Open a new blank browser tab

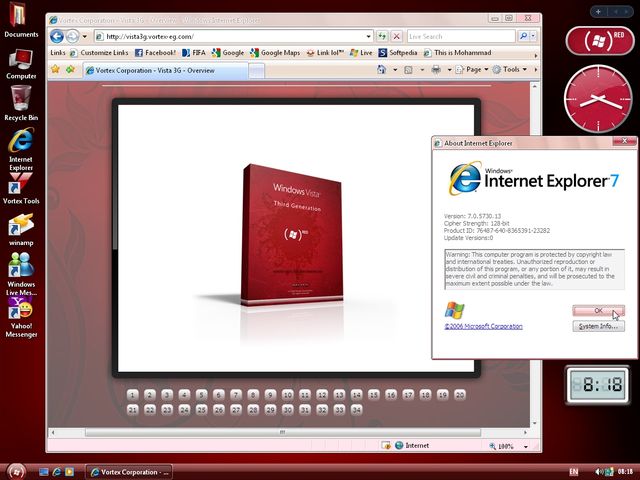click(256, 71)
